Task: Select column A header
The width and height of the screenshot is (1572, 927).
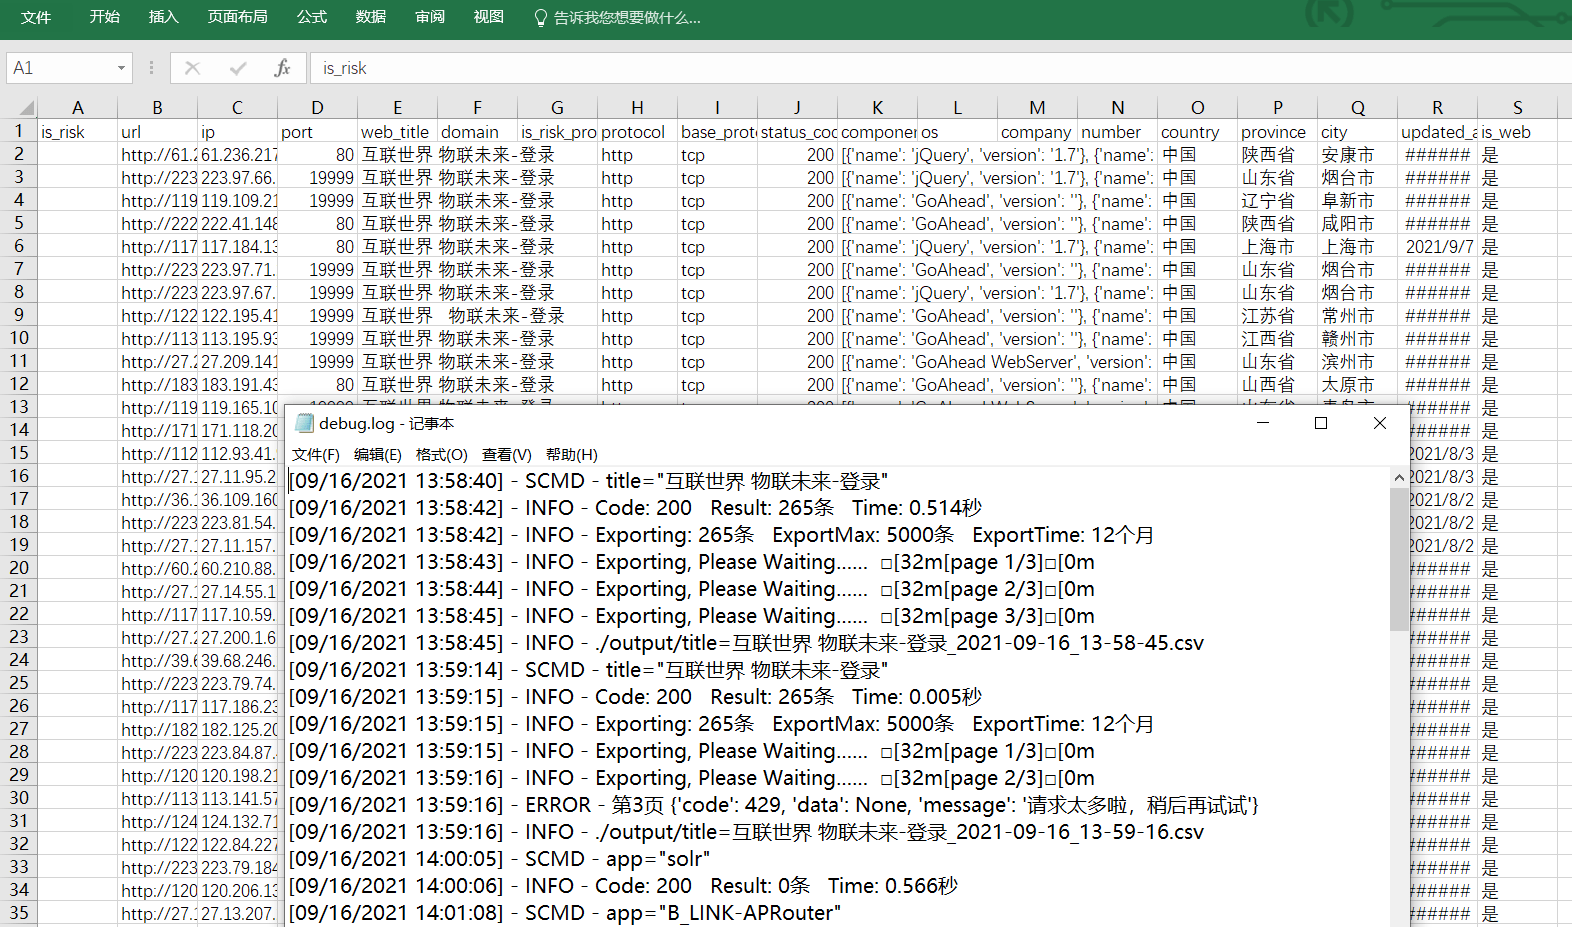Action: tap(78, 108)
